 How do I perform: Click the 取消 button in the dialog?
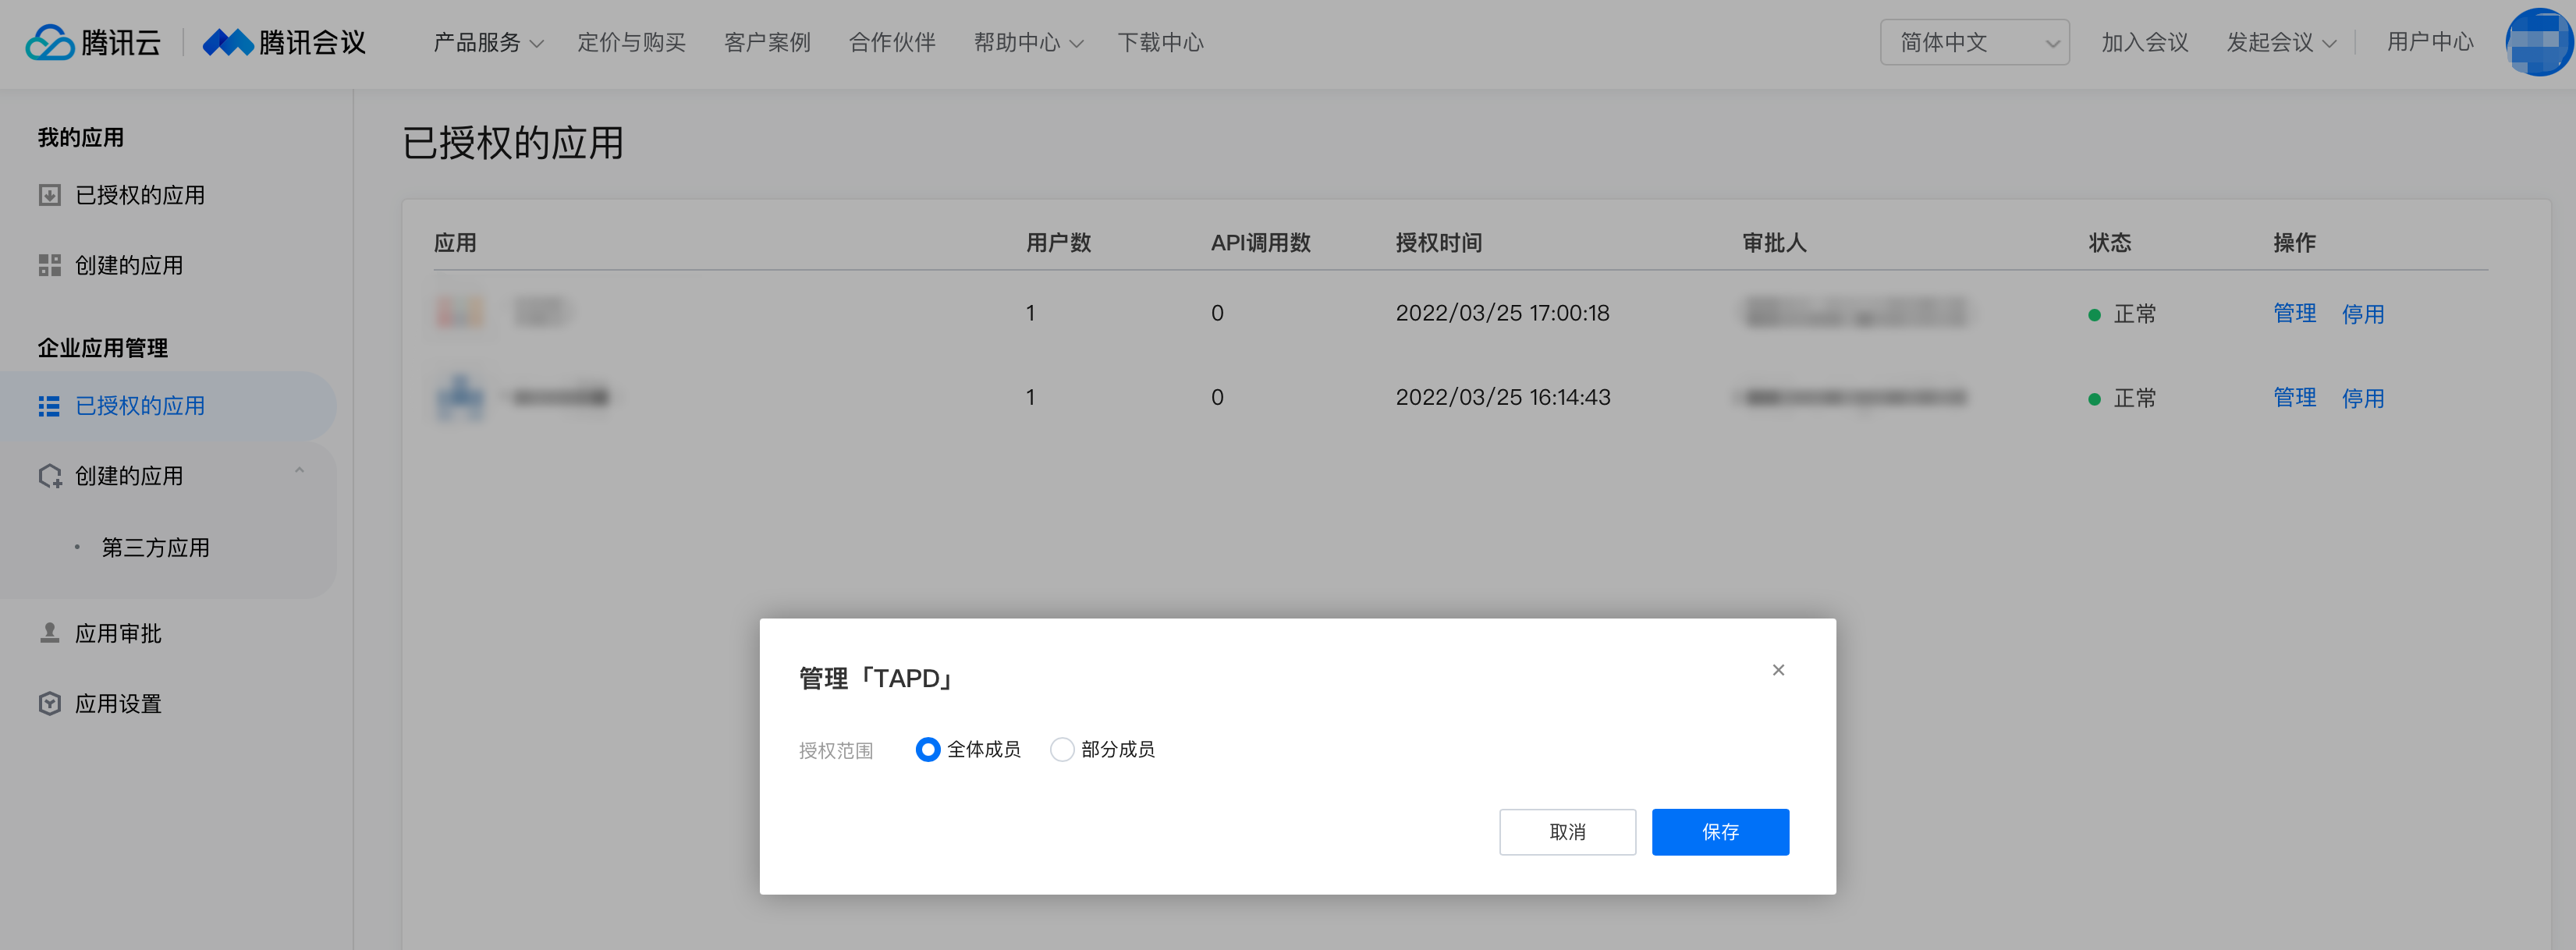pyautogui.click(x=1567, y=832)
